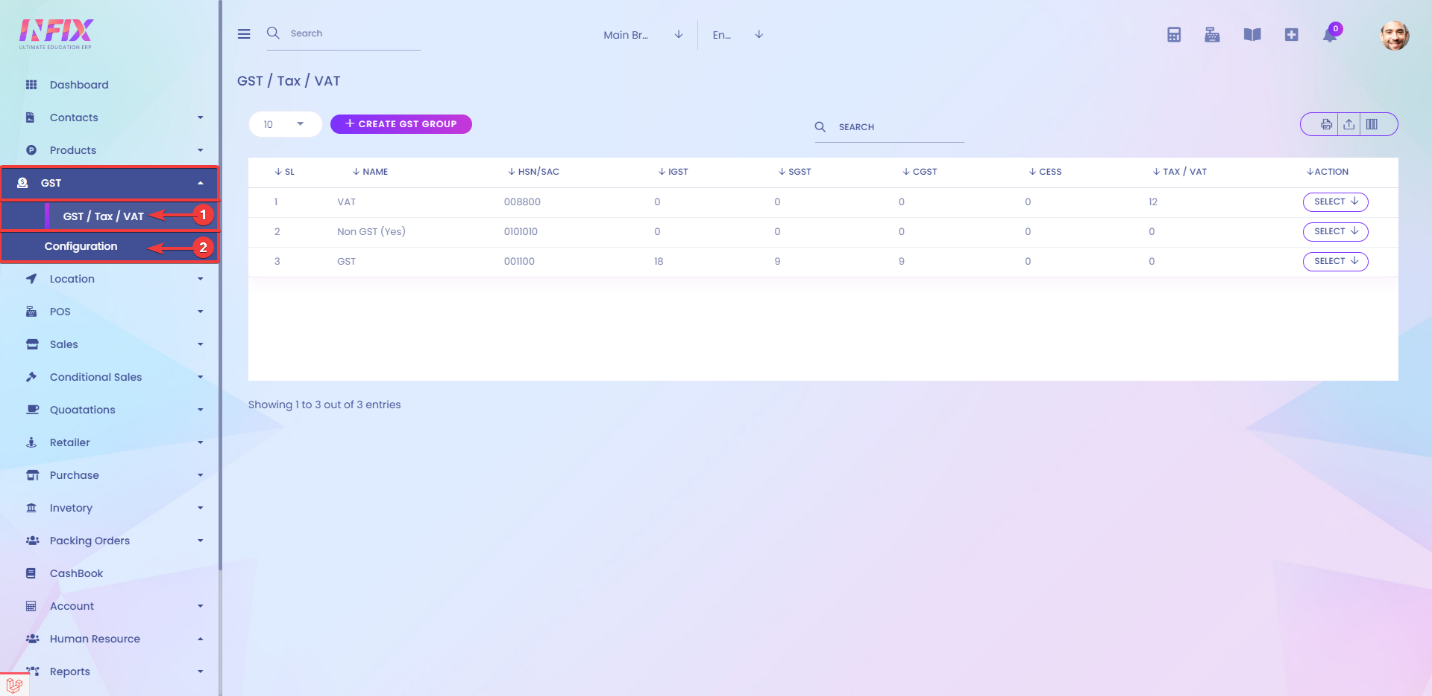Click the INFIX logo
The image size is (1432, 696).
[x=58, y=34]
